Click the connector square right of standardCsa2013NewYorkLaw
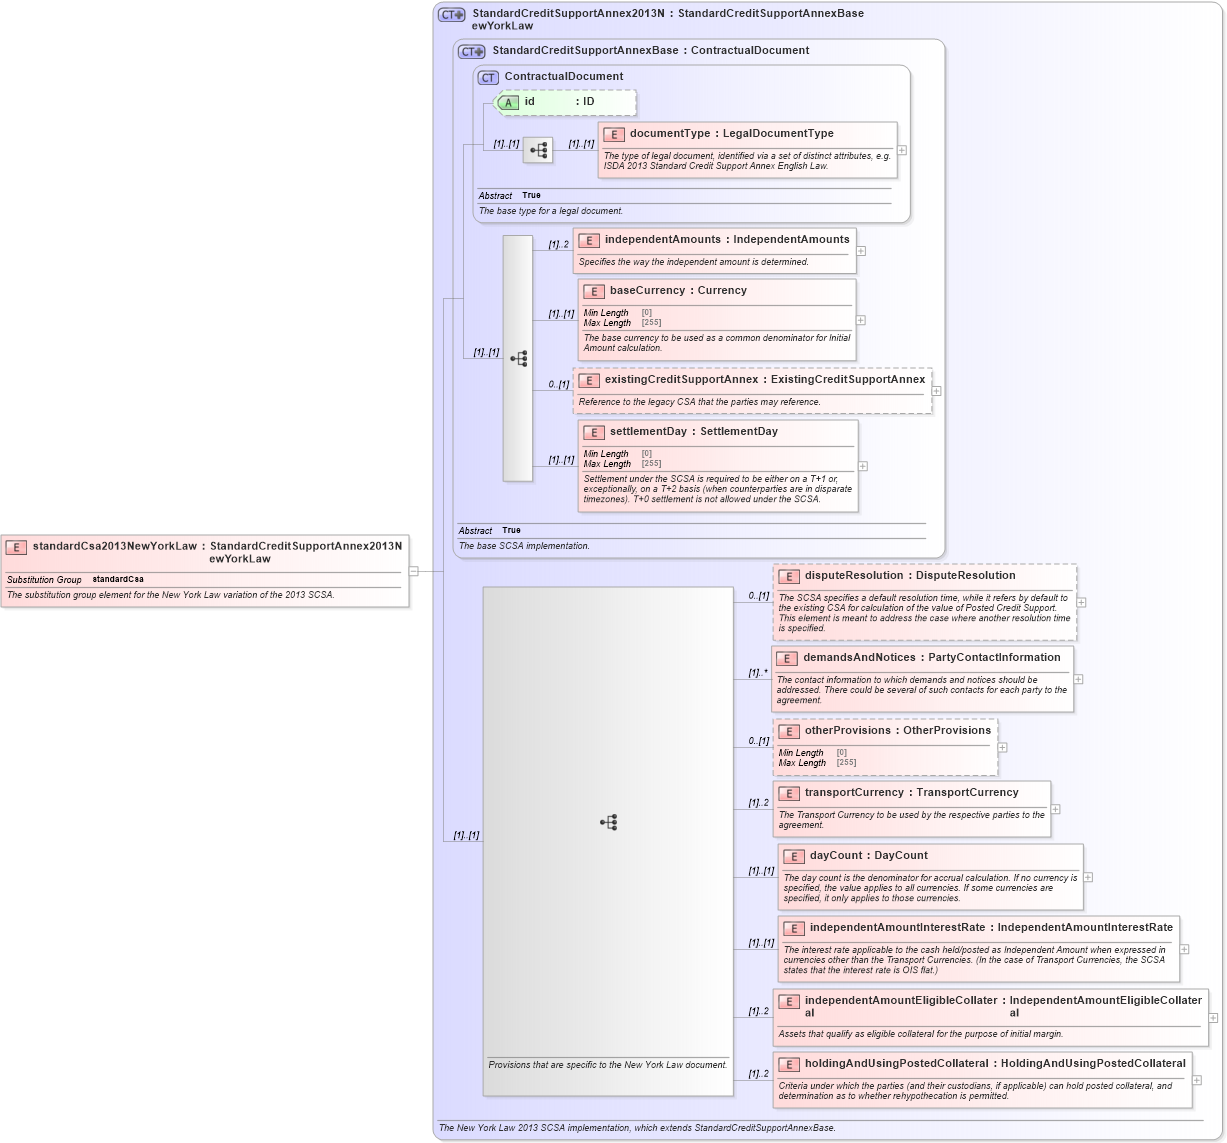Image resolution: width=1227 pixels, height=1143 pixels. point(412,571)
